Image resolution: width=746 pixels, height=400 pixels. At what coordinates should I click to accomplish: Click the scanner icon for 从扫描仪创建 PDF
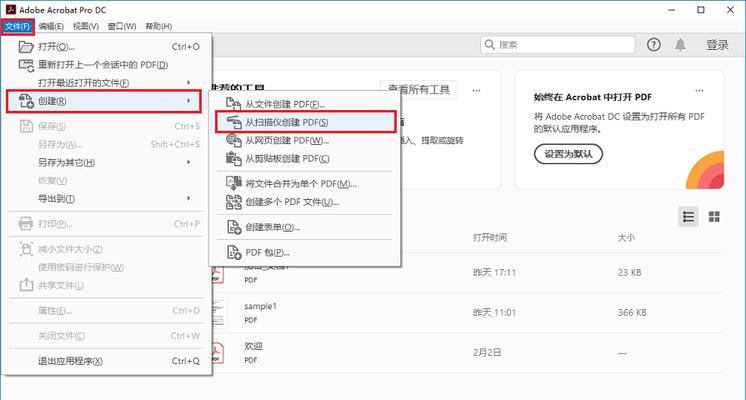234,122
